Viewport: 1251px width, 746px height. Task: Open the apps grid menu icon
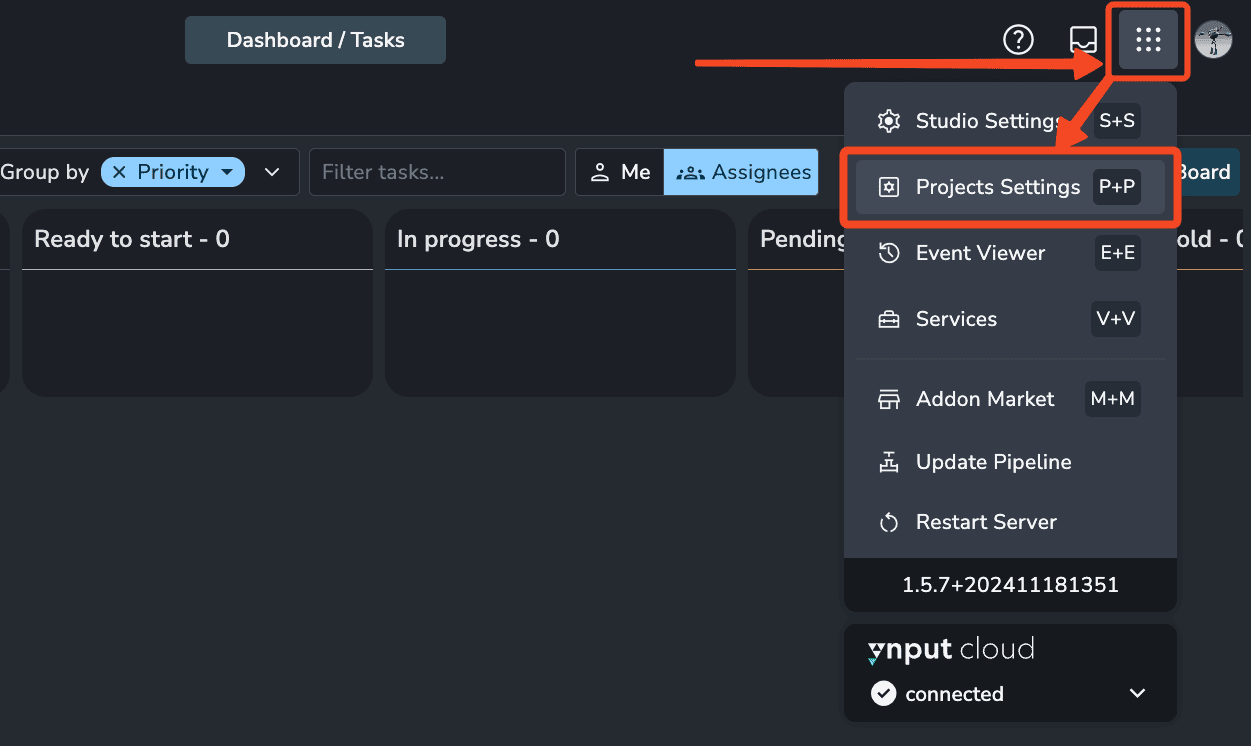coord(1147,40)
